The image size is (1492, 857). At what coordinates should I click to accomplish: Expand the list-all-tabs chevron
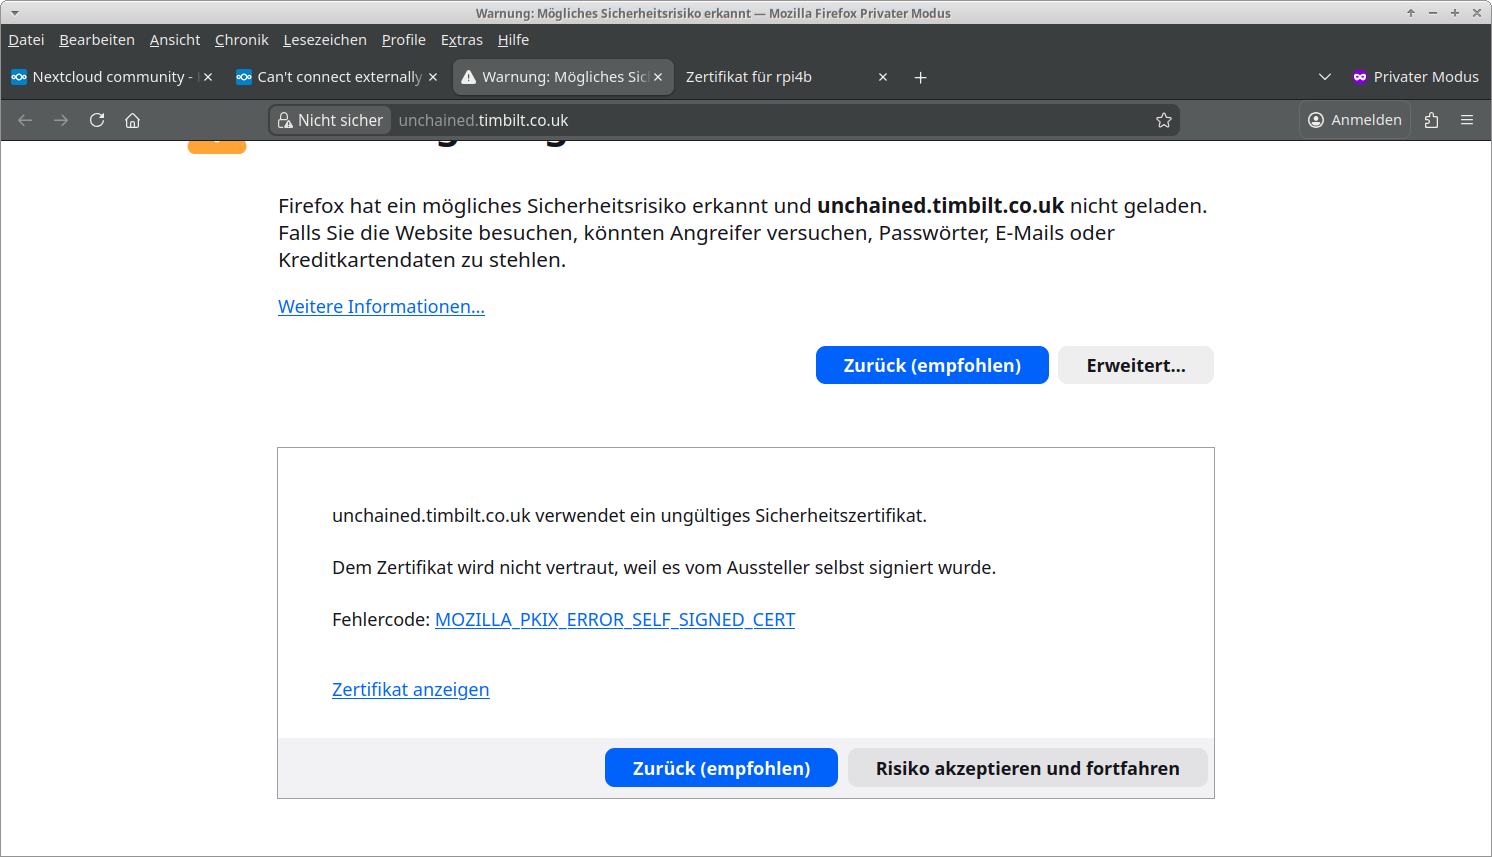1325,77
